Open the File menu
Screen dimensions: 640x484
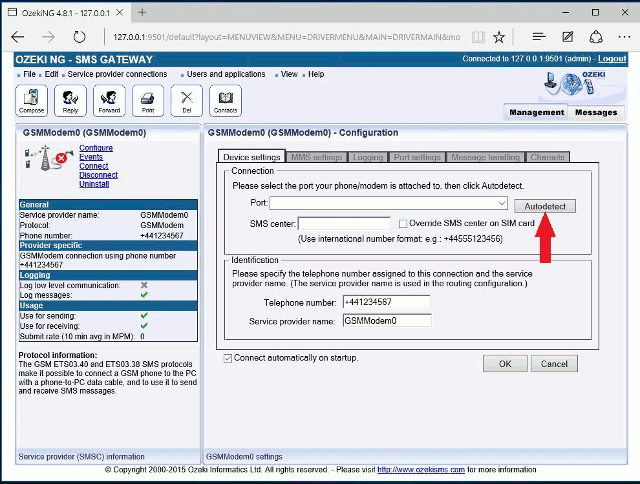click(x=29, y=74)
